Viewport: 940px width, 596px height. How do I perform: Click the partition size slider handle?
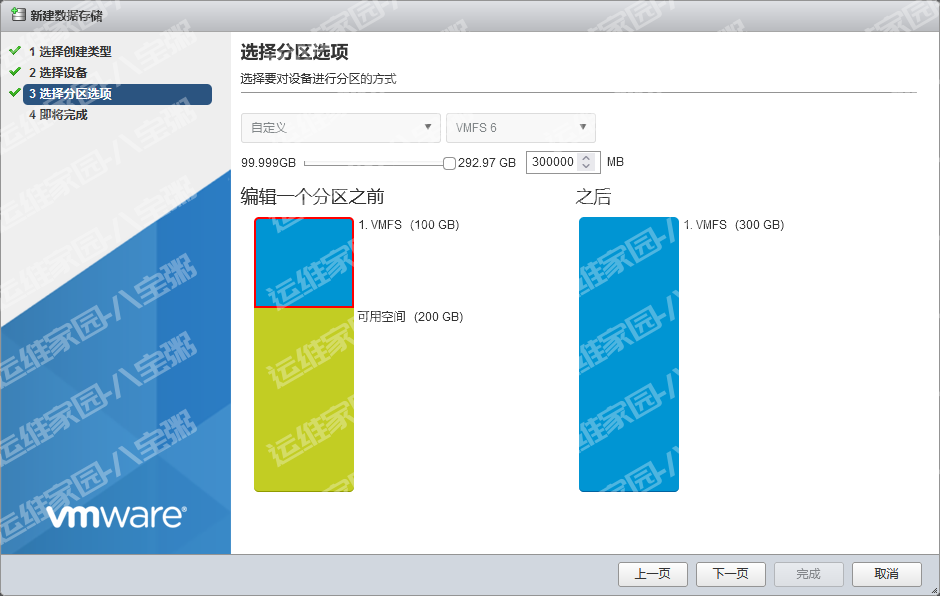click(x=449, y=163)
